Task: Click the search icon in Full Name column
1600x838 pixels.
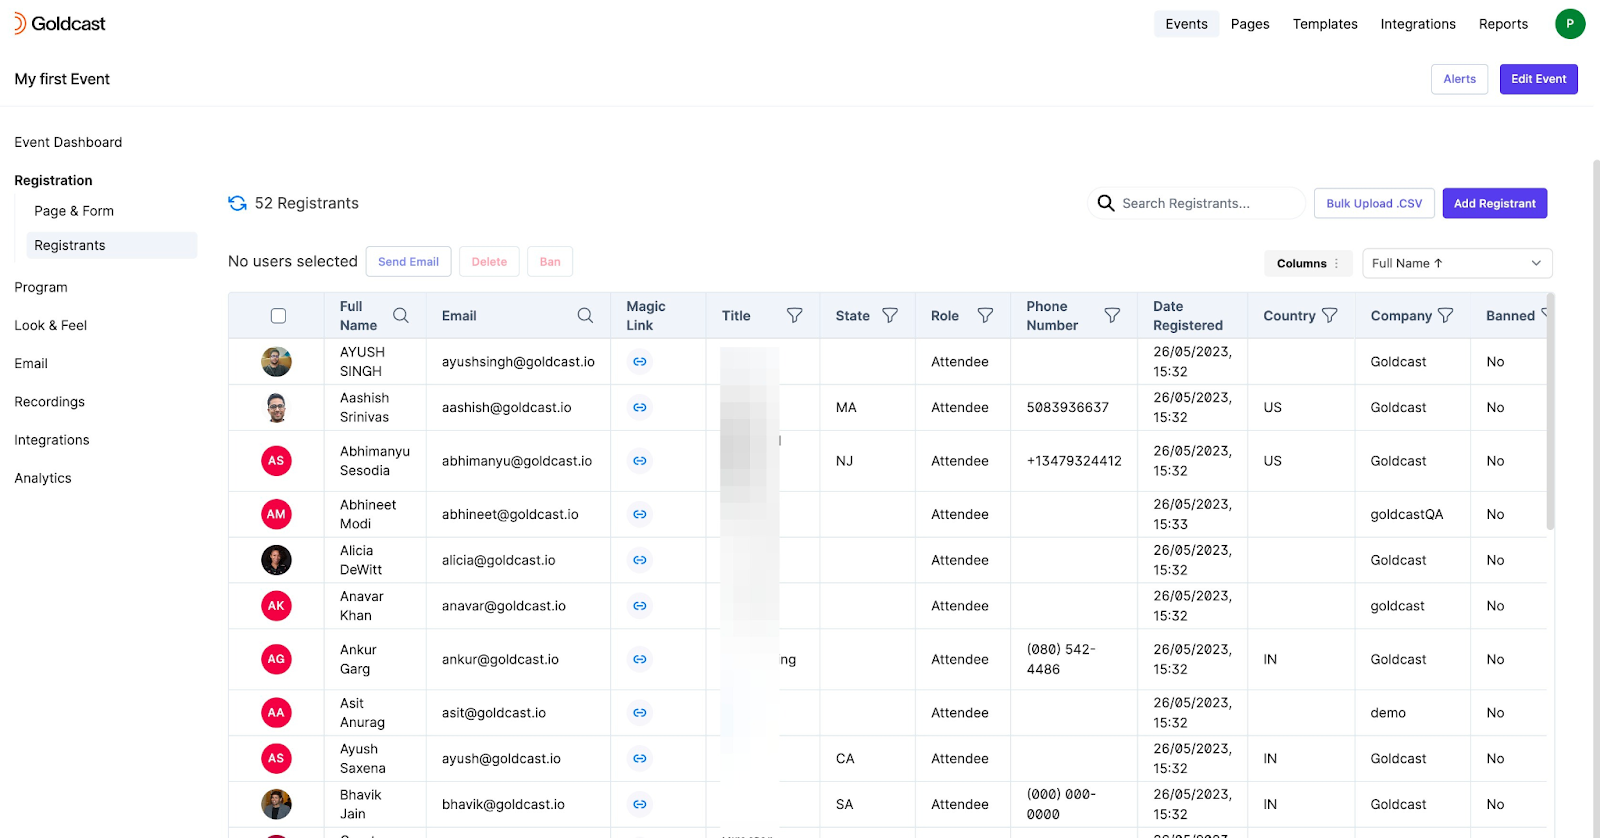Action: 400,316
